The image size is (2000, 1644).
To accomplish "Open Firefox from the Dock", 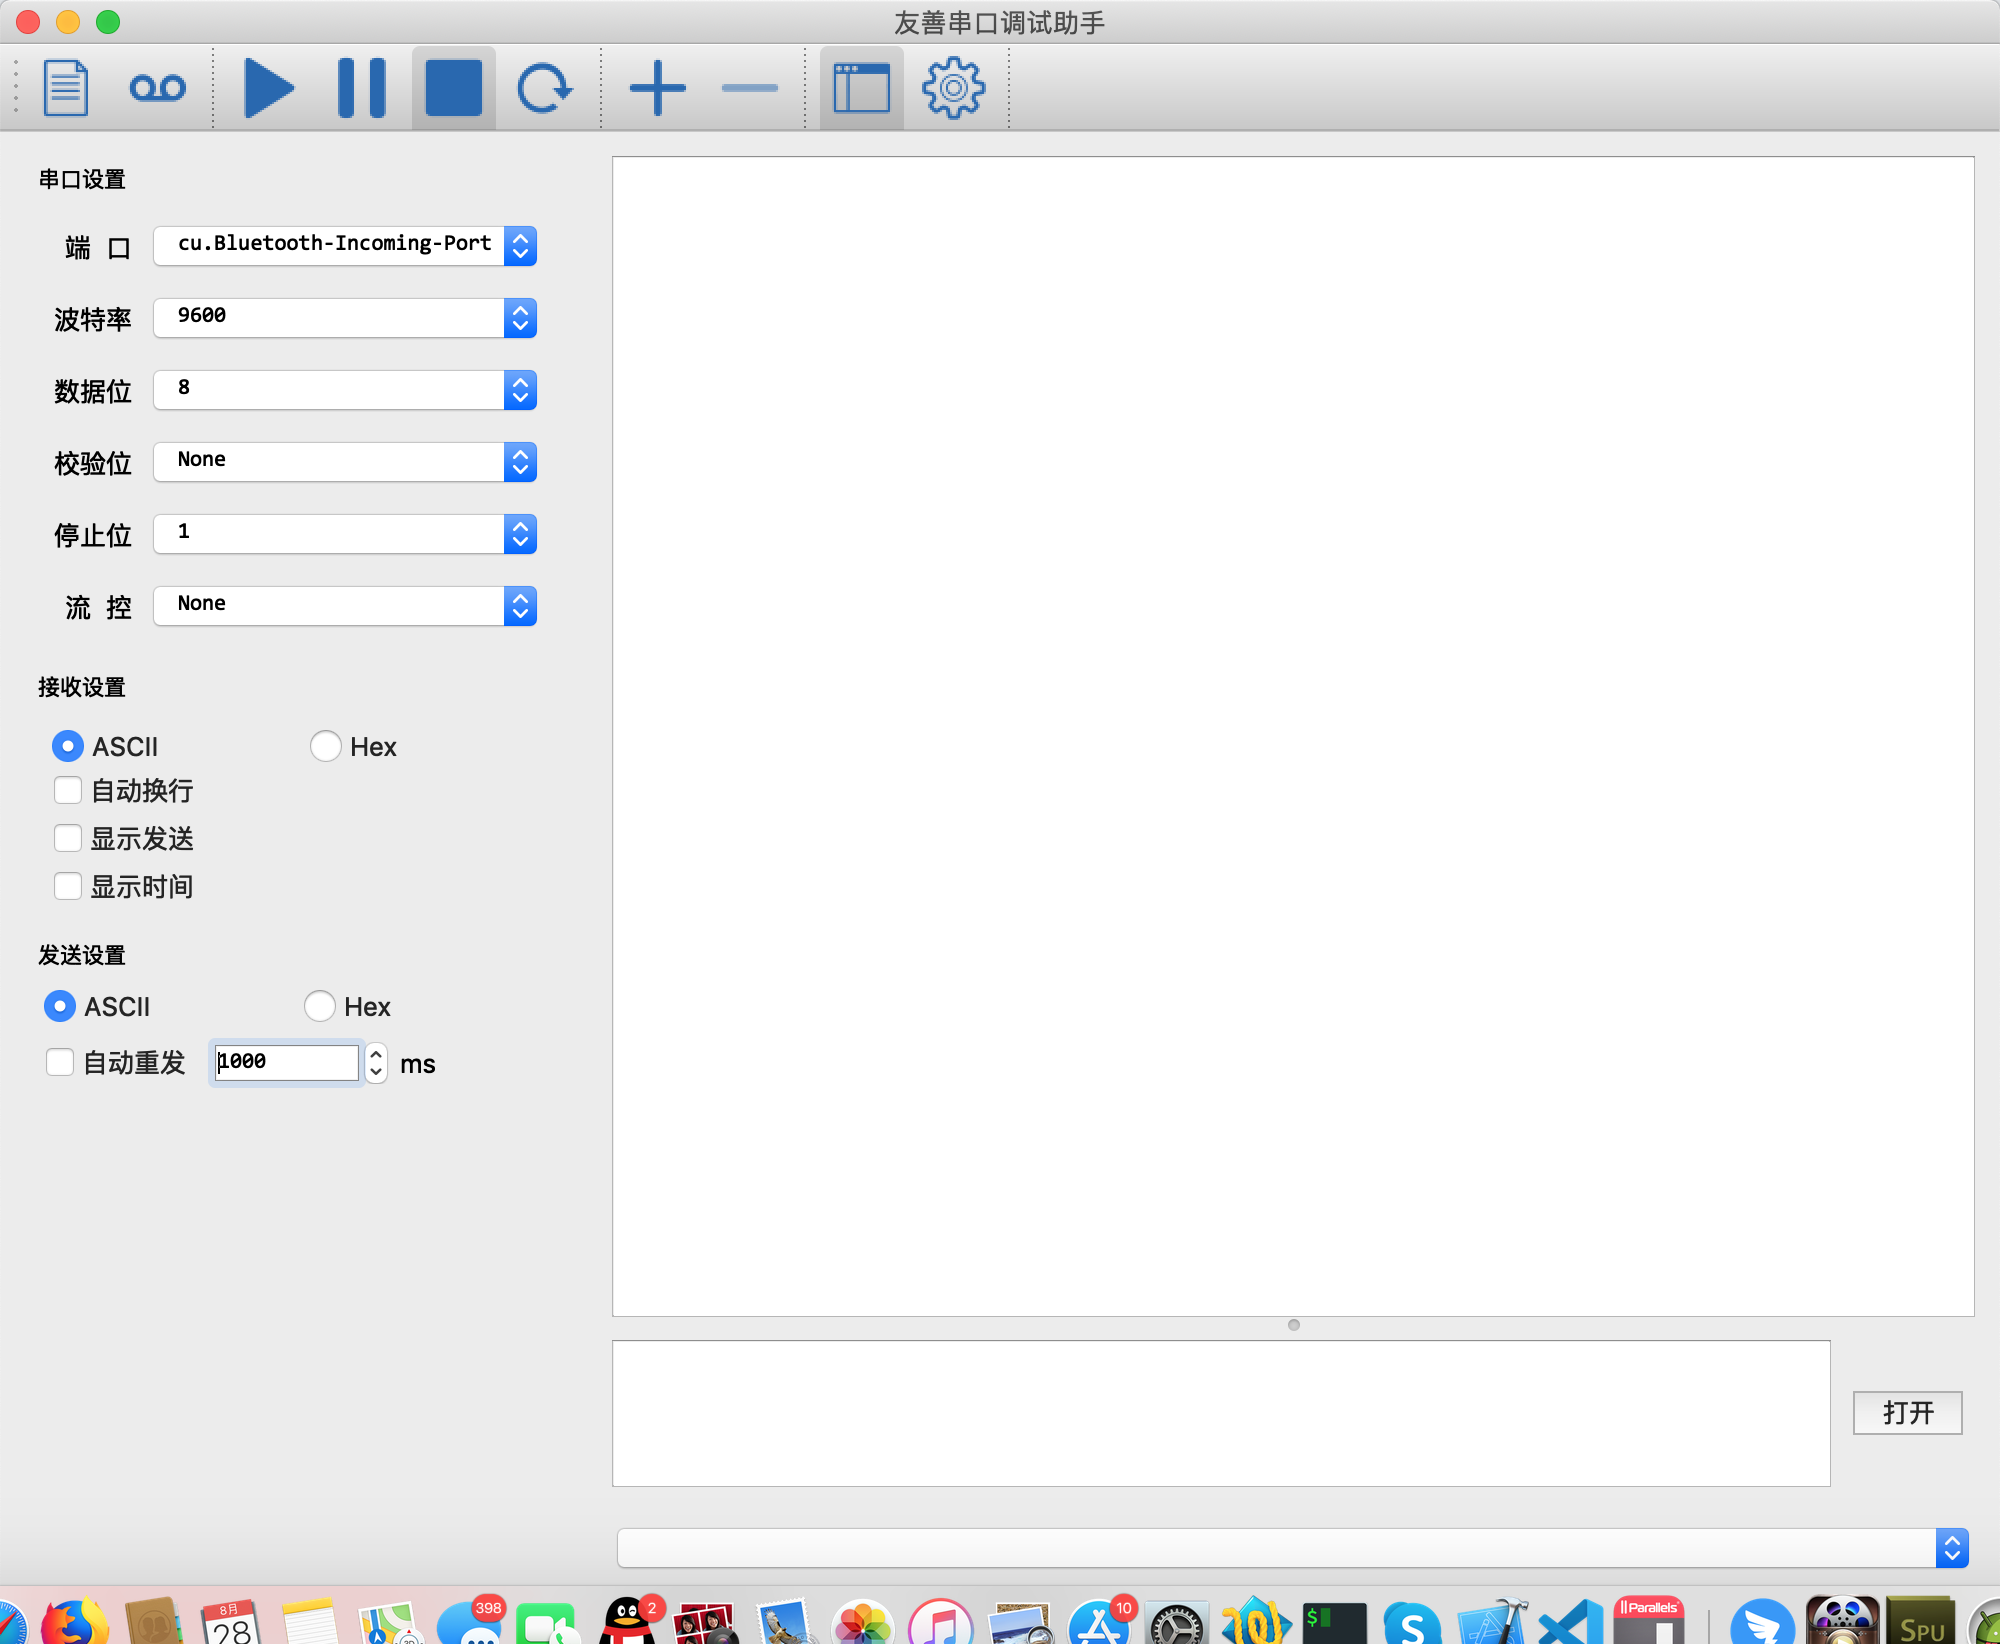I will (x=74, y=1622).
